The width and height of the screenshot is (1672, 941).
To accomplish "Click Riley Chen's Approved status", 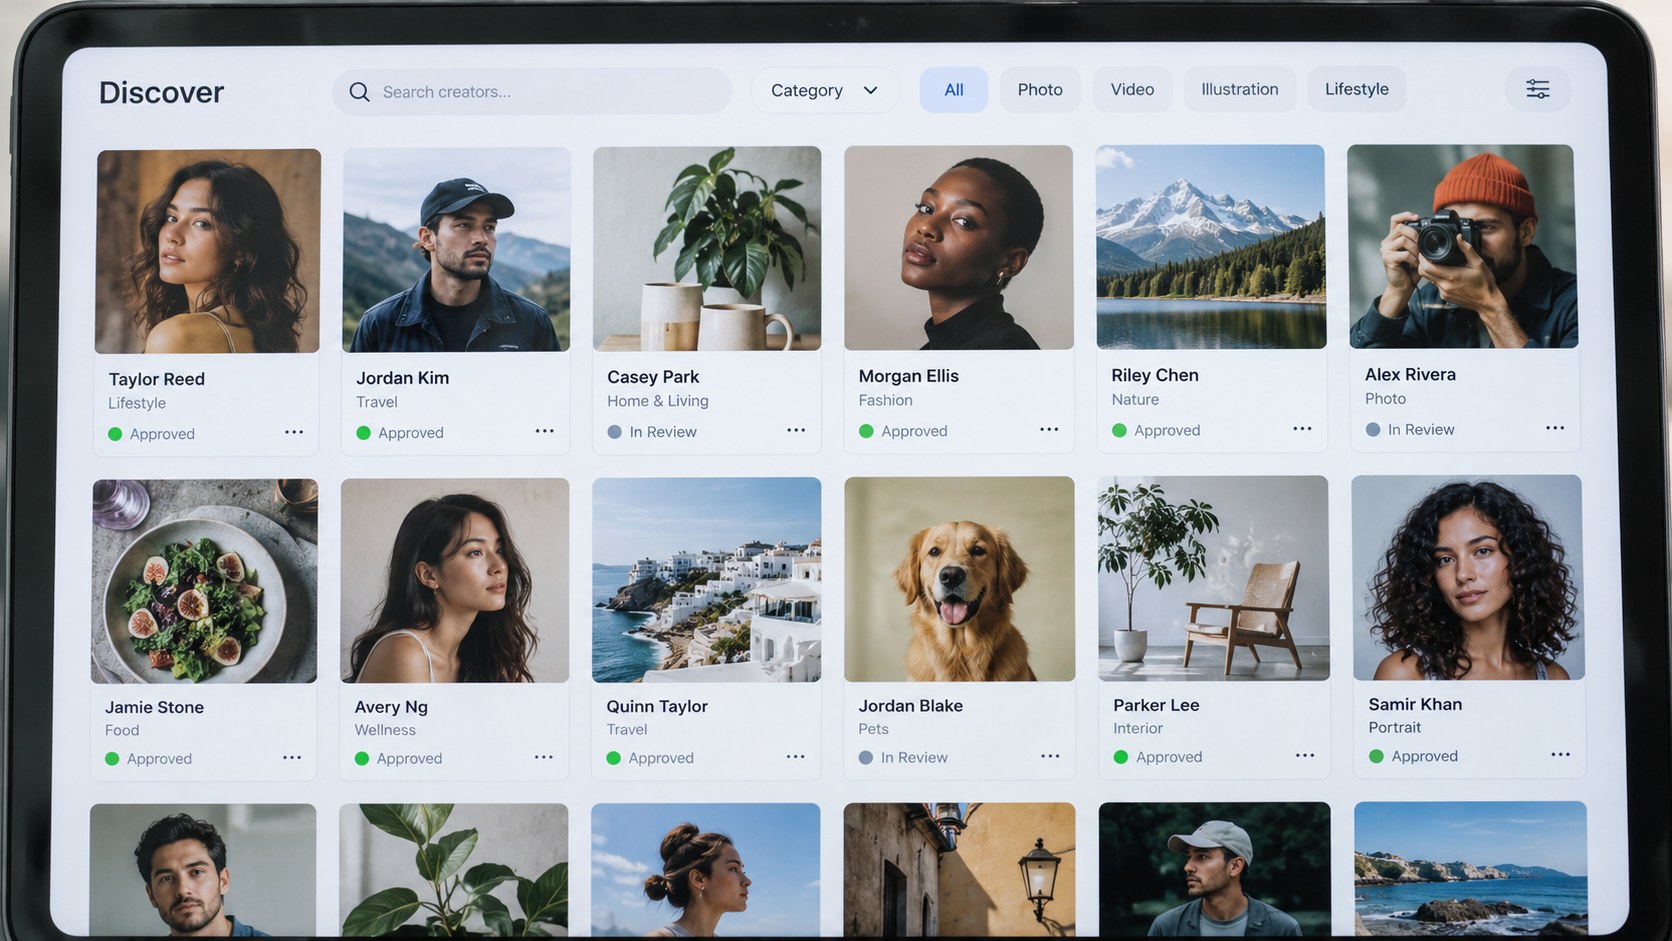I will click(x=1156, y=430).
